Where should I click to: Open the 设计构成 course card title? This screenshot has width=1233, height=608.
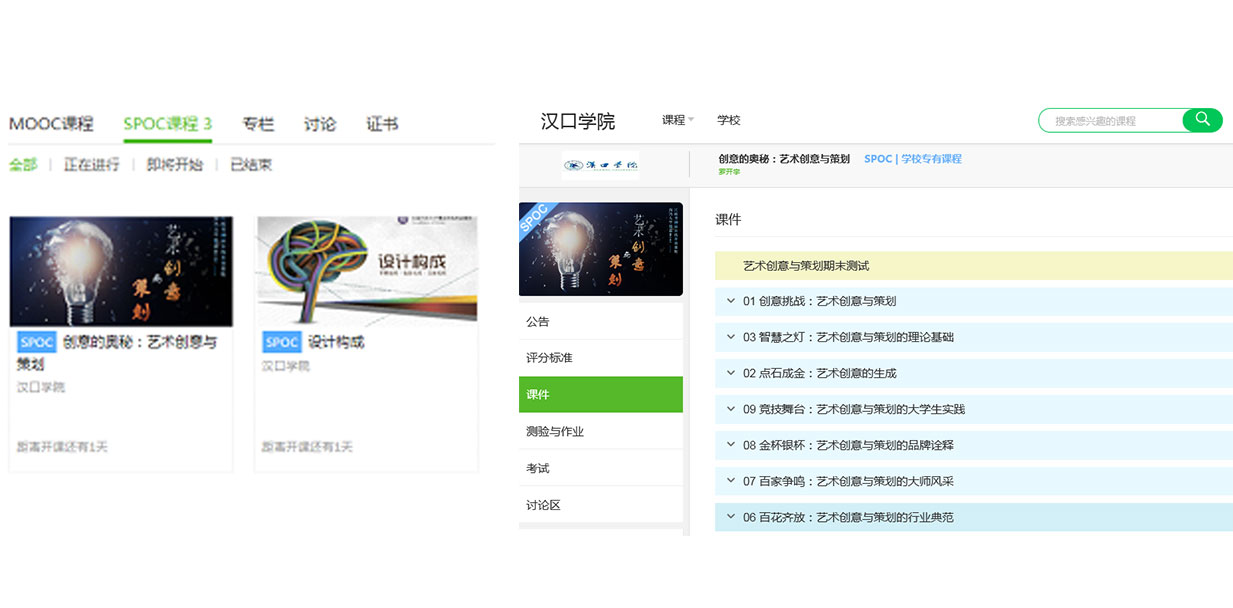click(x=335, y=342)
